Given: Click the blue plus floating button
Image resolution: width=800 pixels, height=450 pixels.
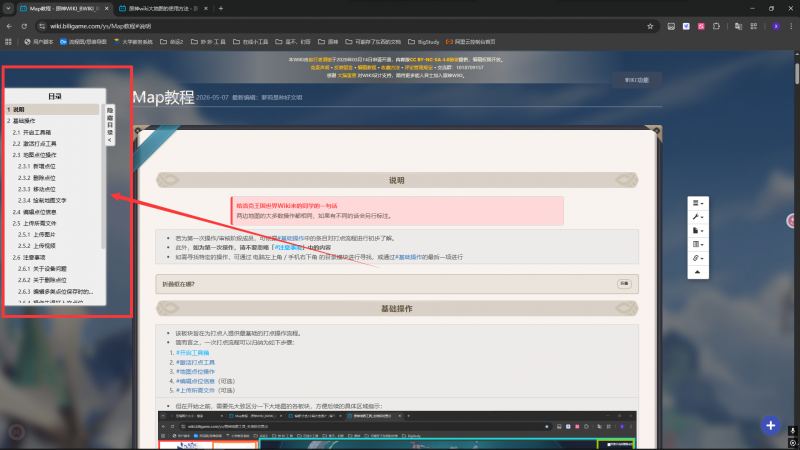Looking at the screenshot, I should point(770,425).
